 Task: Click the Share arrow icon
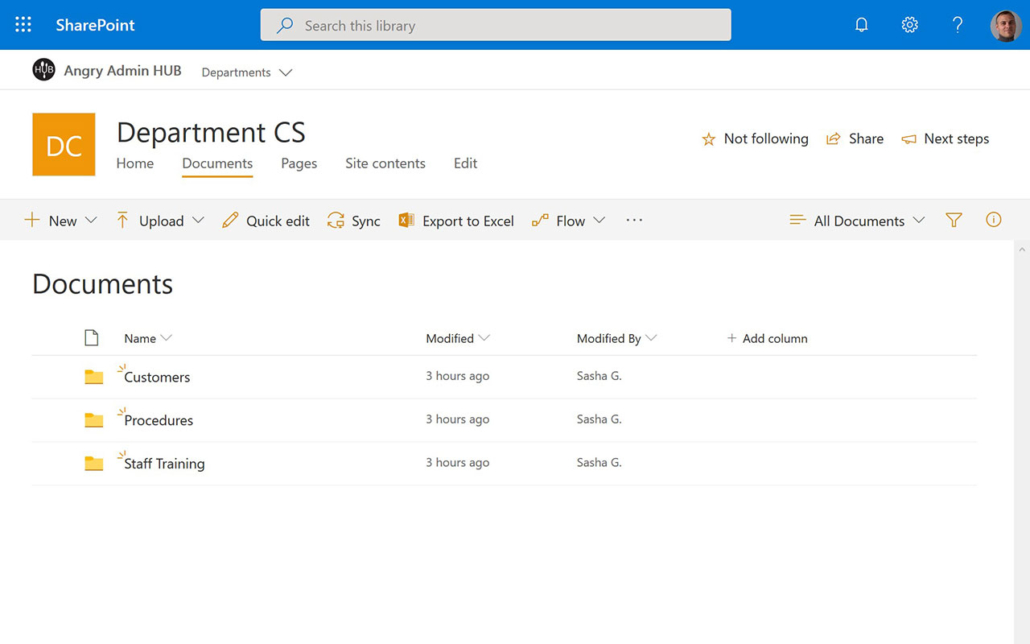click(833, 139)
